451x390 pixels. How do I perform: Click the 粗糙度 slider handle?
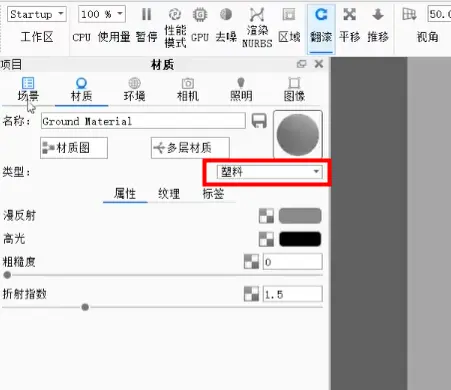pyautogui.click(x=7, y=275)
